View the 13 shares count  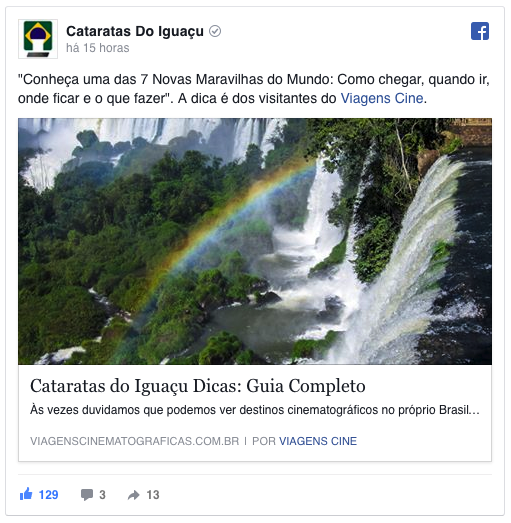click(153, 495)
